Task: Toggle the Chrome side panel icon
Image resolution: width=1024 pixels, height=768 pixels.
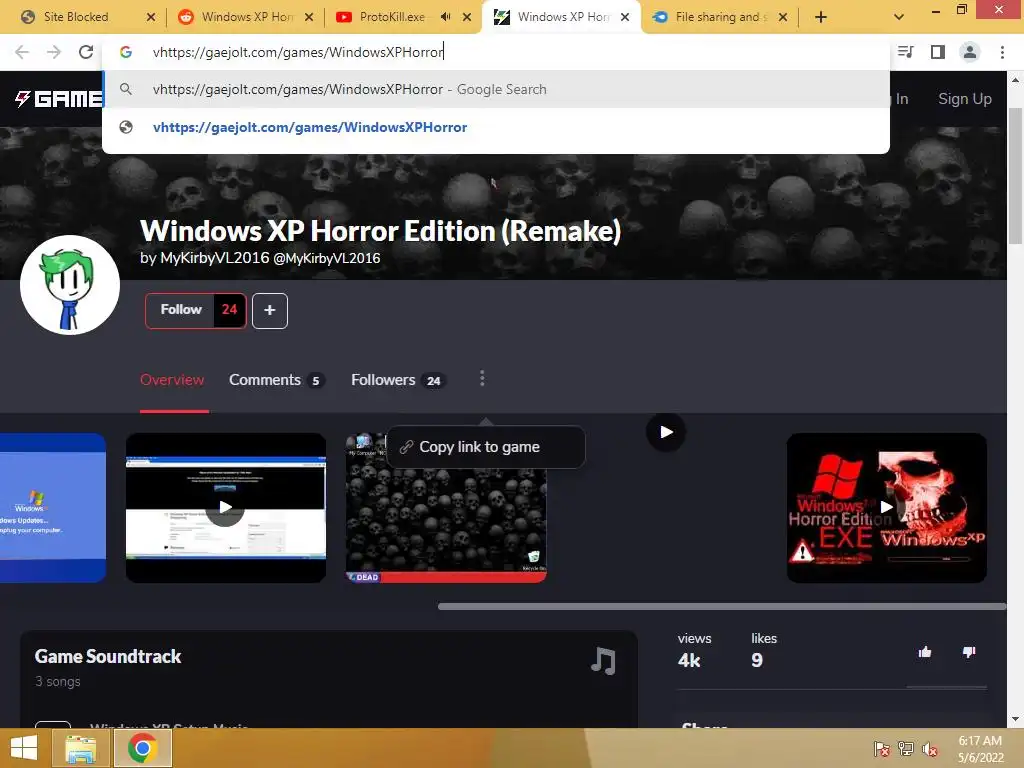Action: point(938,52)
